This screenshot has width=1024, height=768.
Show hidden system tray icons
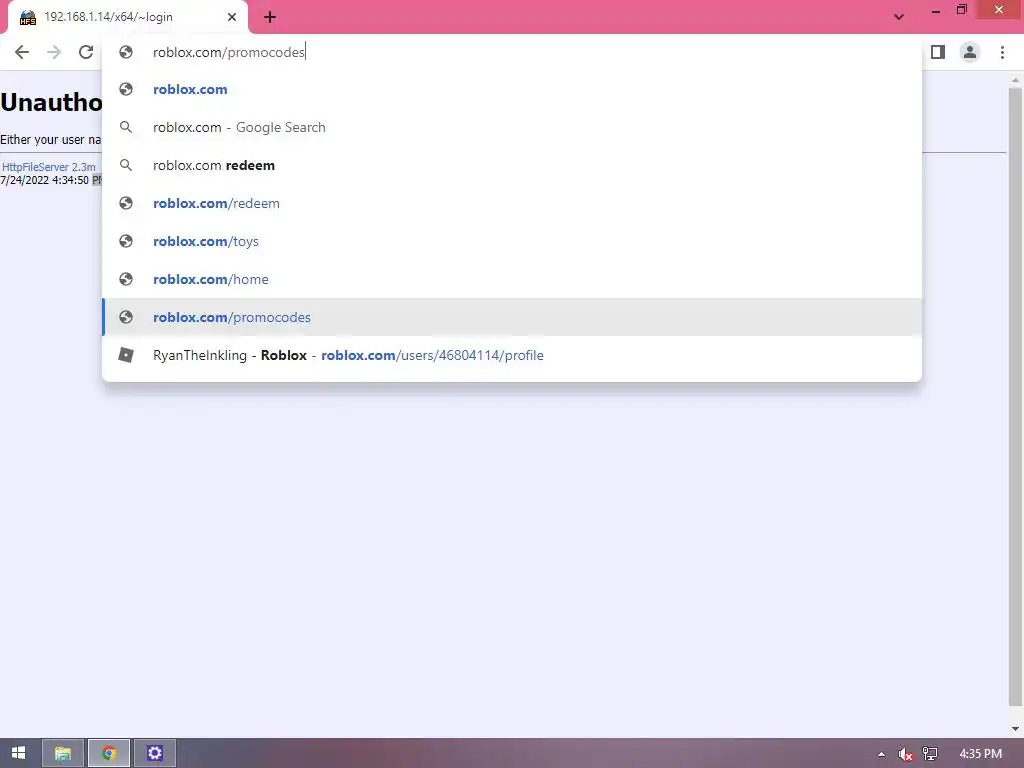881,754
